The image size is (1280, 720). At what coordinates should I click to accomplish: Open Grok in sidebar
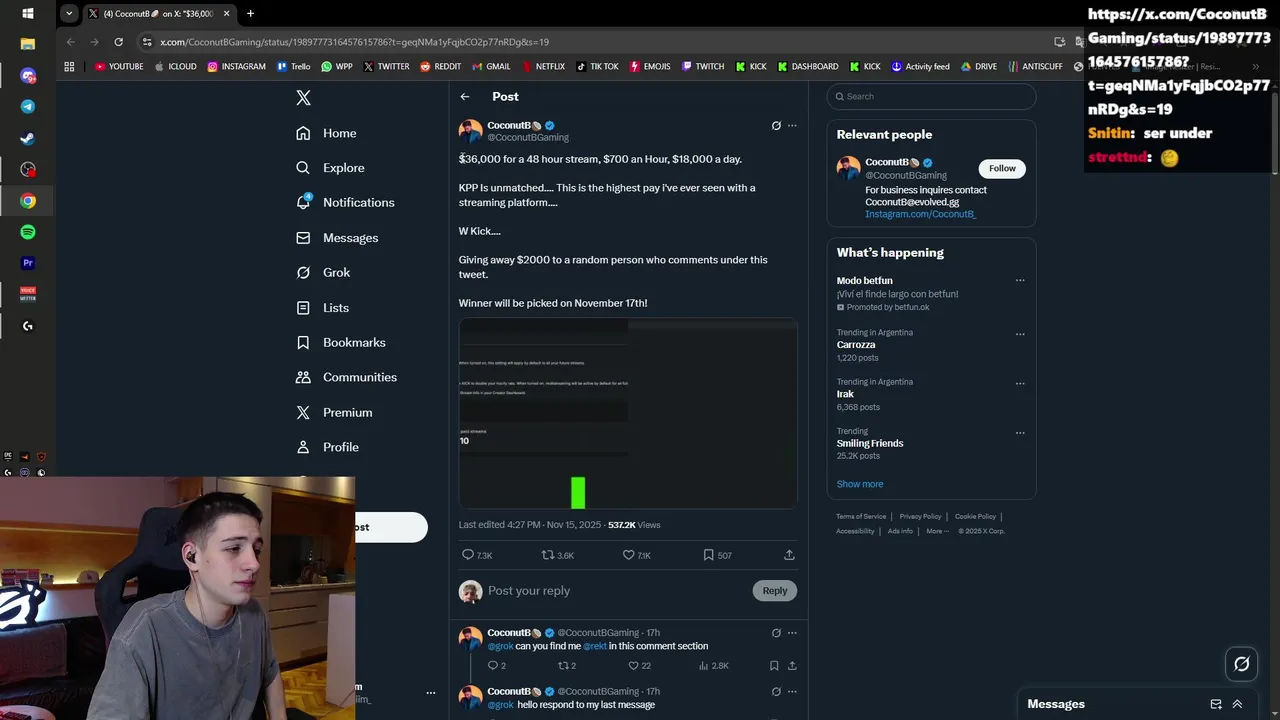(323, 272)
